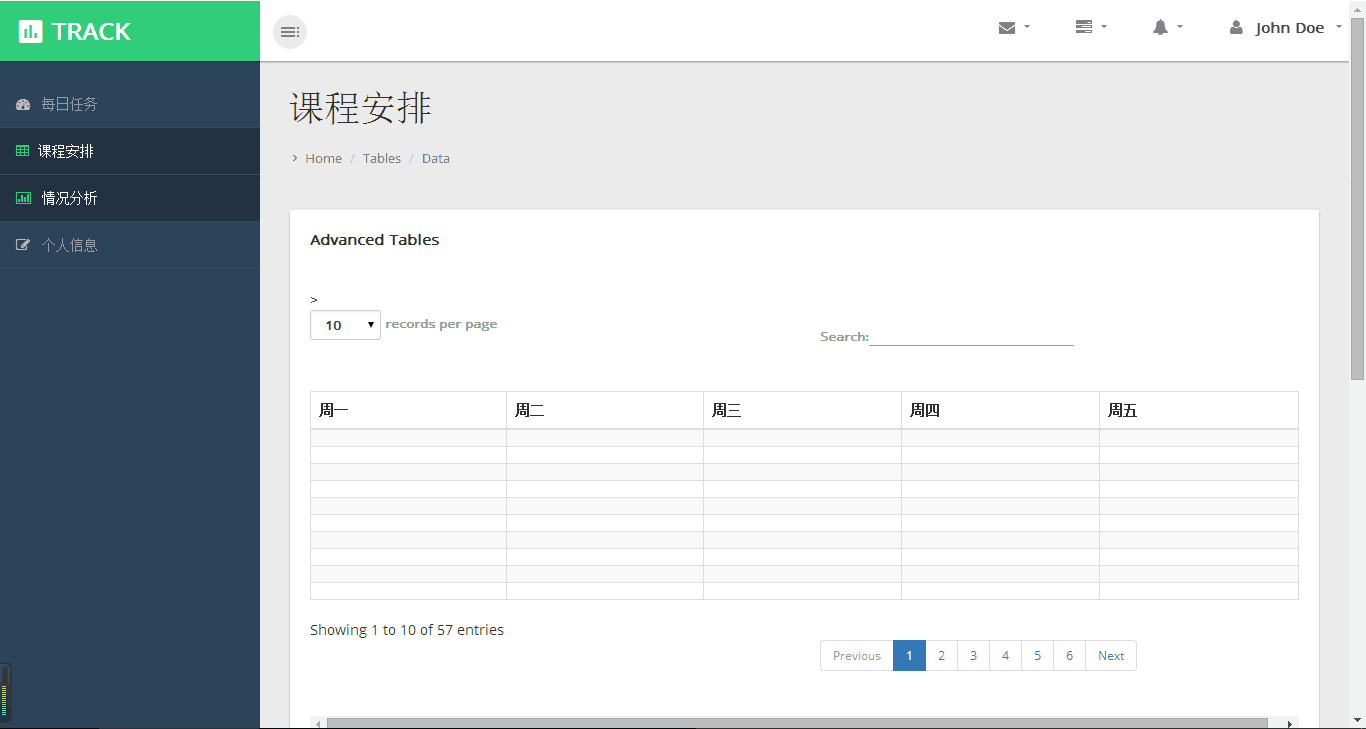This screenshot has height=729, width=1366.
Task: Click the user avatar icon beside John Doe
Action: [1236, 28]
